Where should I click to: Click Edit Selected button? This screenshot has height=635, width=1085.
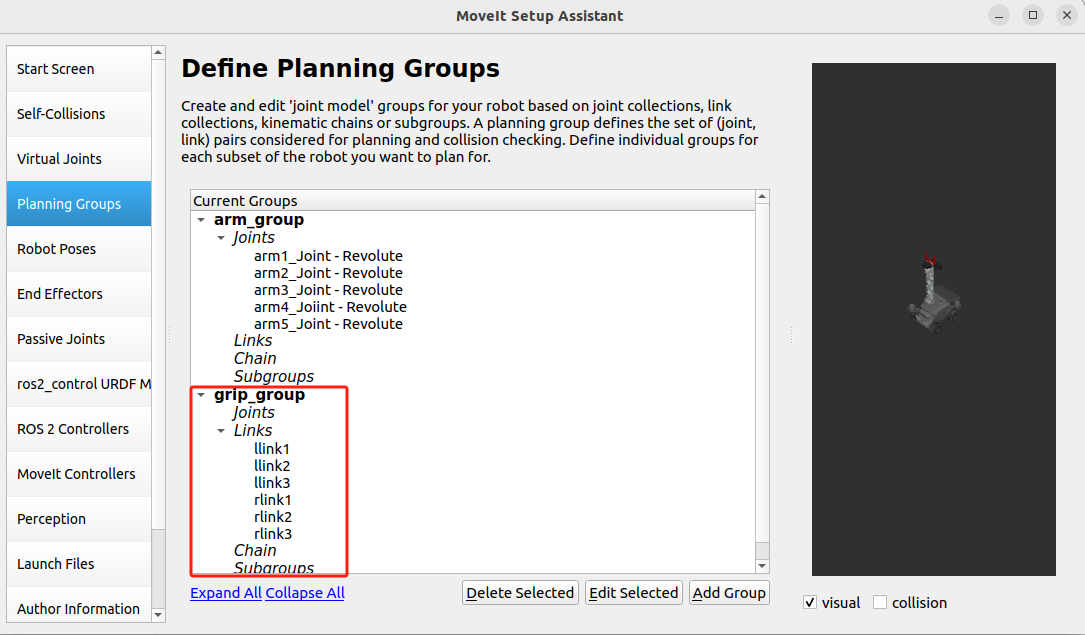click(x=634, y=593)
